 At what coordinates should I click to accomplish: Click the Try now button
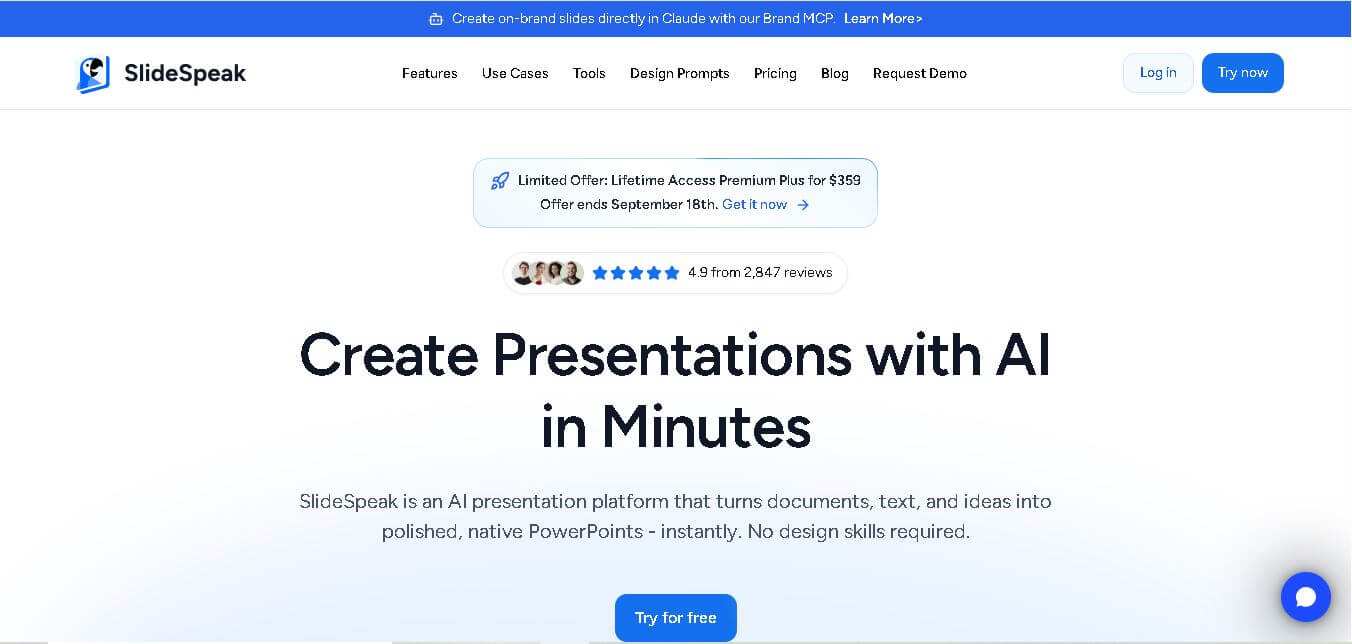click(1243, 73)
